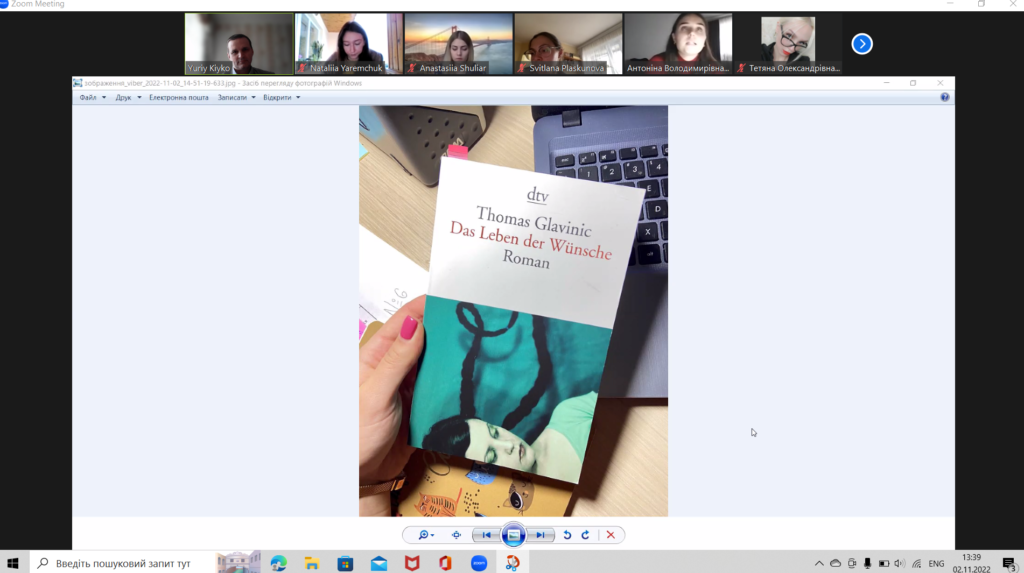The width and height of the screenshot is (1024, 573).
Task: Fit photo to actual size
Action: [x=456, y=535]
